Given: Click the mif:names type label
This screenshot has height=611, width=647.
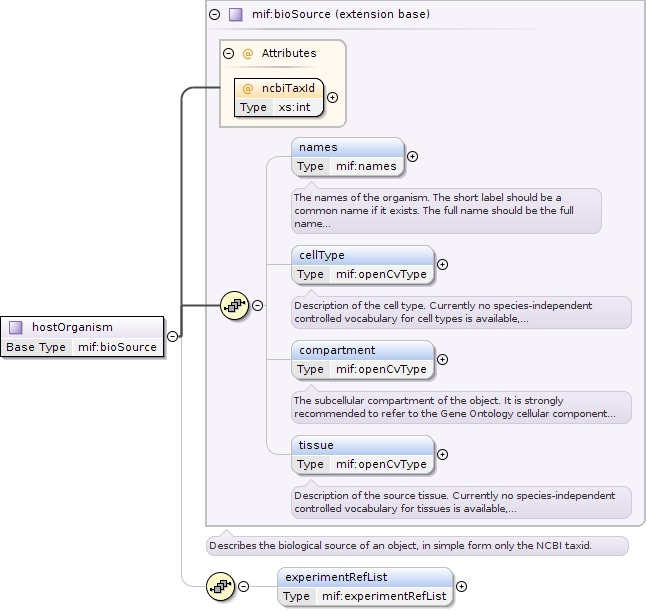Looking at the screenshot, I should coord(366,166).
